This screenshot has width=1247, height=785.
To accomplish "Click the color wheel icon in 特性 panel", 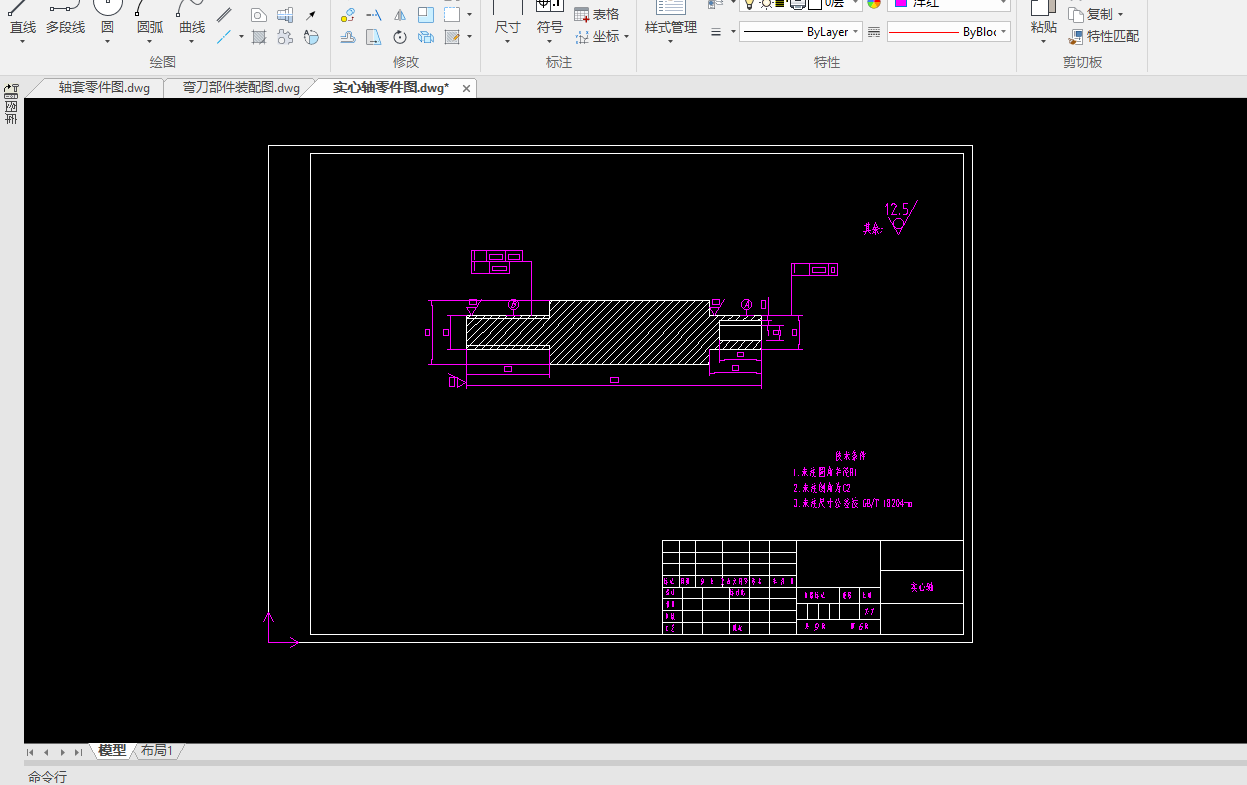I will click(x=874, y=4).
